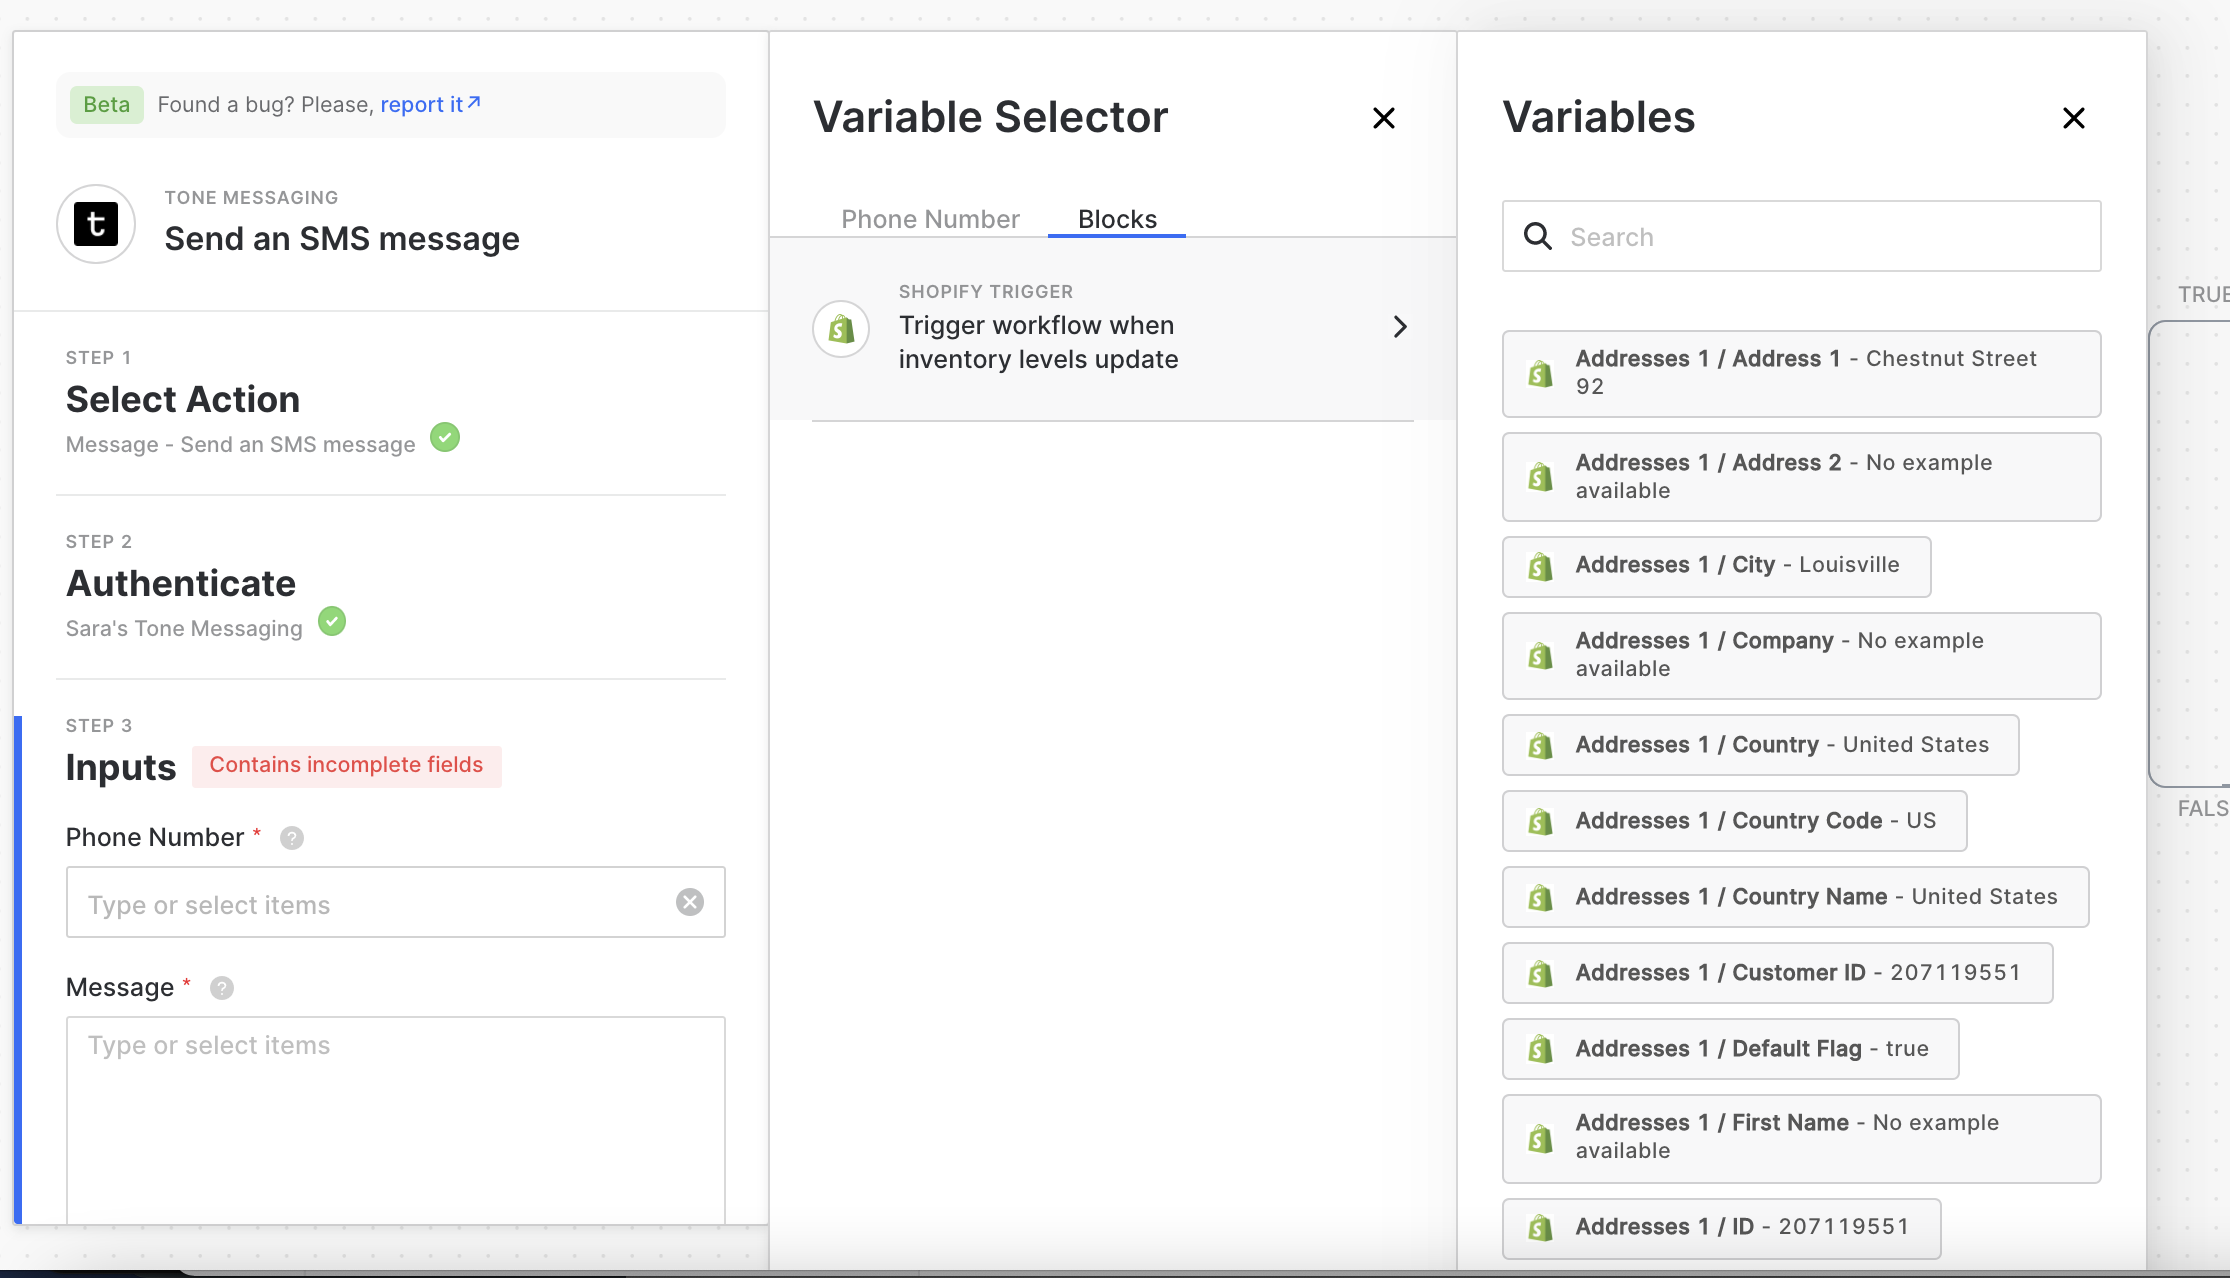
Task: Pick the Addresses 1 / Country Code variable
Action: [x=1734, y=822]
